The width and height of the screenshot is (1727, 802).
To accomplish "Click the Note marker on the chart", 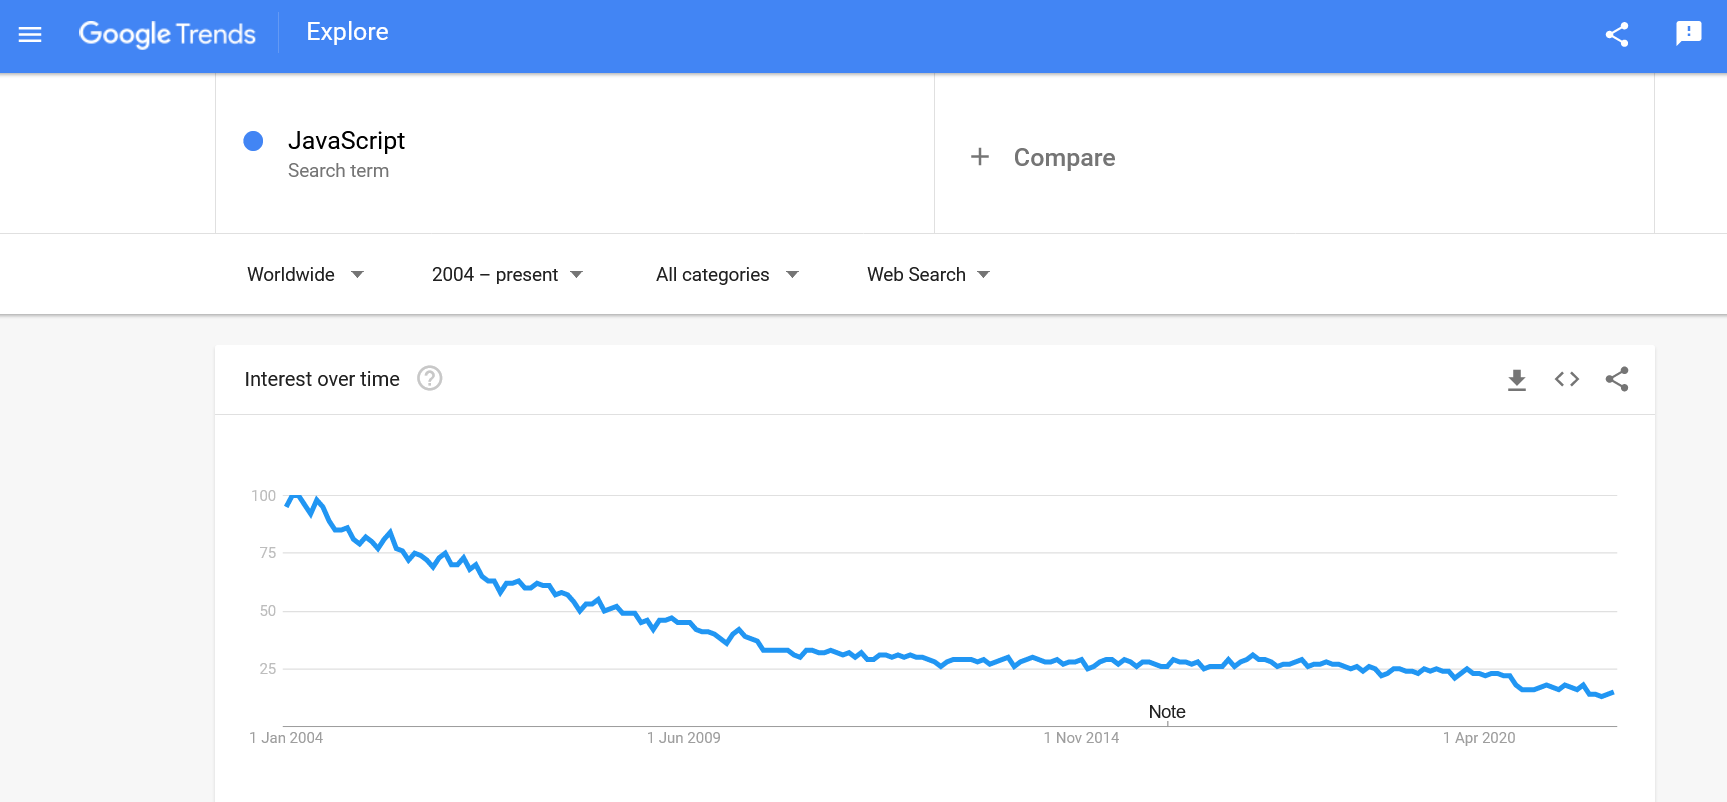I will tap(1167, 712).
